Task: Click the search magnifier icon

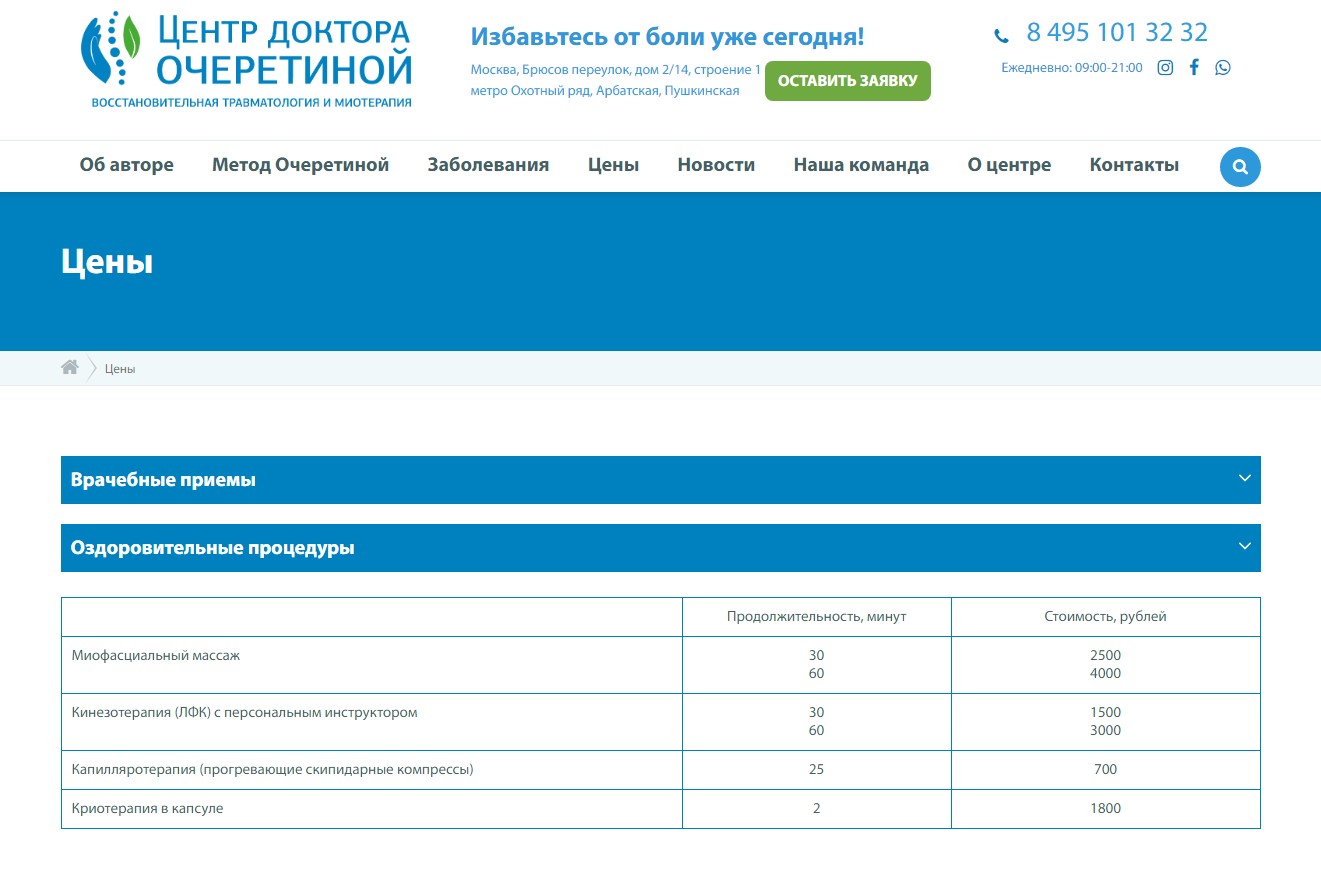Action: point(1240,167)
